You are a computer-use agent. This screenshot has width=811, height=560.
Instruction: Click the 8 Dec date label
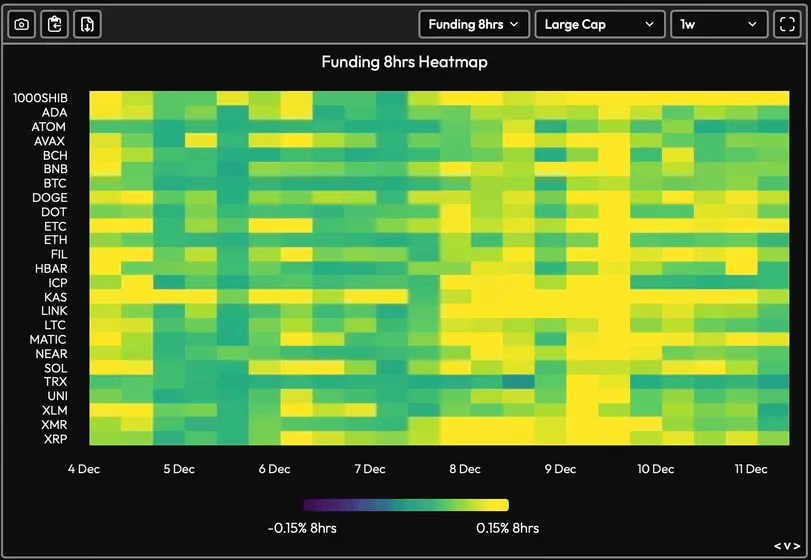point(464,469)
